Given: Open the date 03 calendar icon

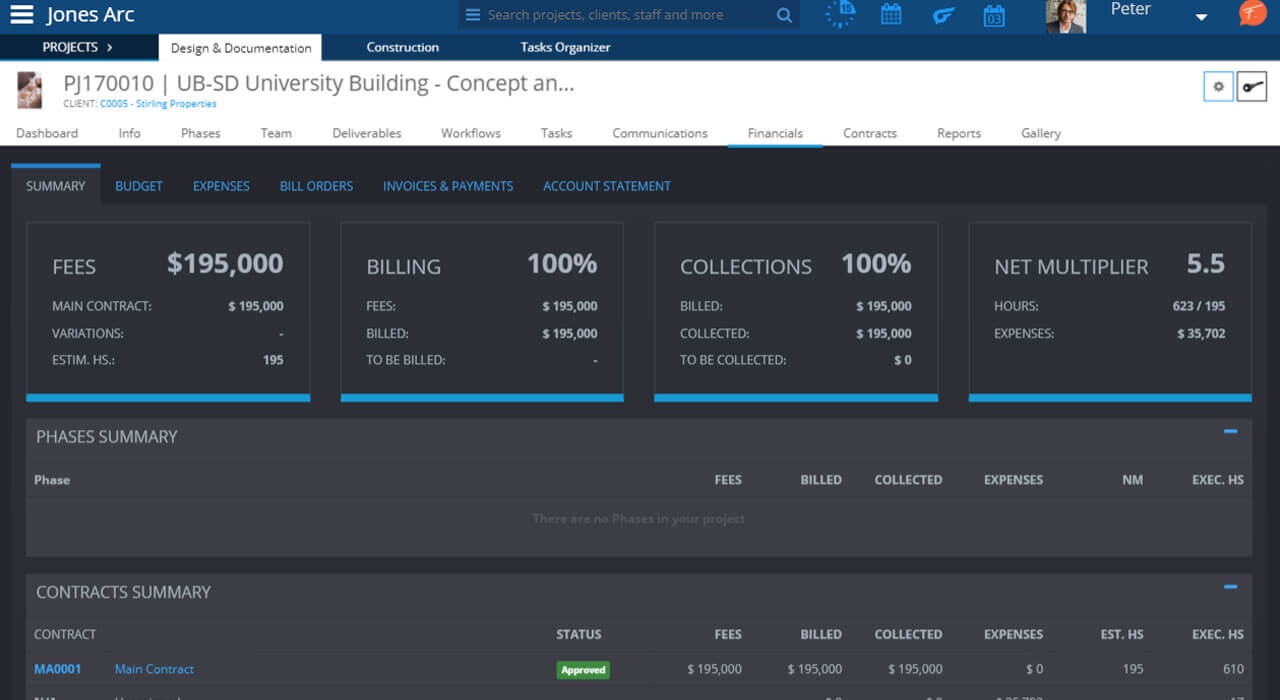Looking at the screenshot, I should coord(993,16).
